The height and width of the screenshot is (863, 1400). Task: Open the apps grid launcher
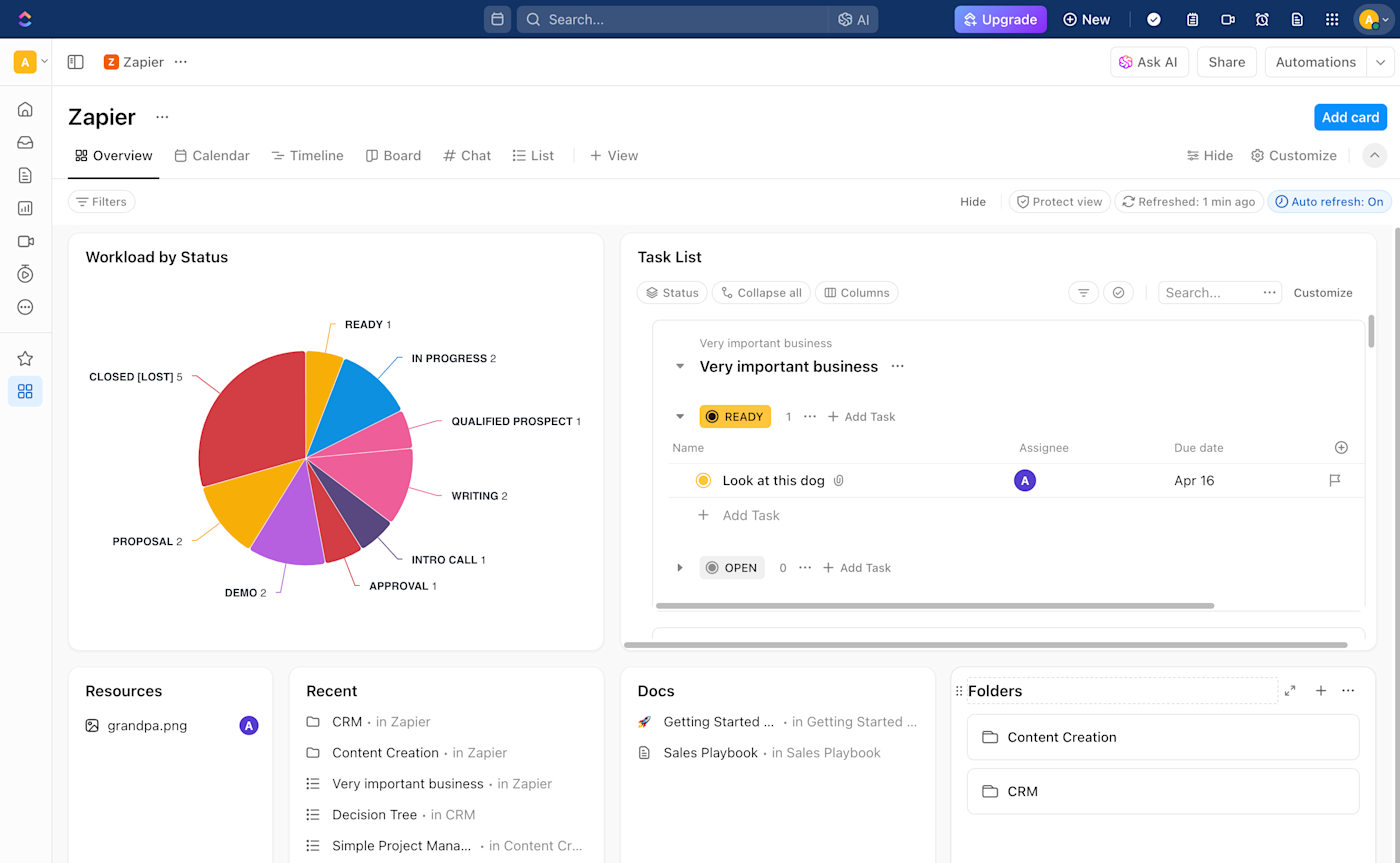tap(1332, 19)
